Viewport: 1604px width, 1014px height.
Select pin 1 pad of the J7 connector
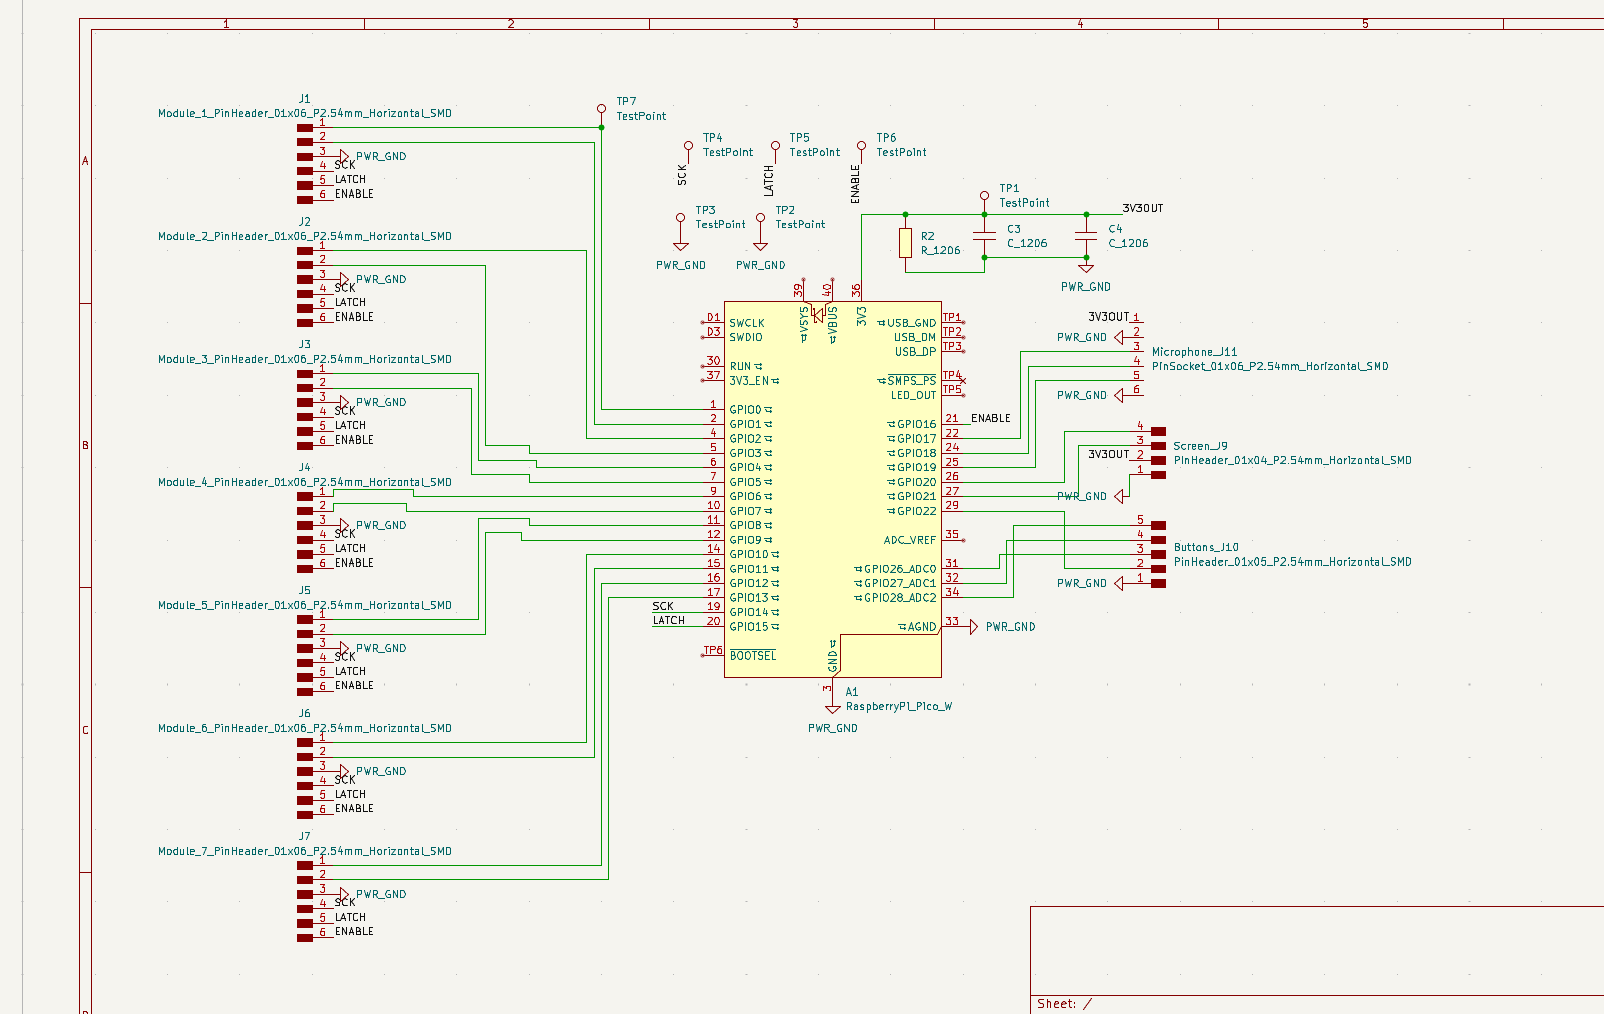(305, 865)
